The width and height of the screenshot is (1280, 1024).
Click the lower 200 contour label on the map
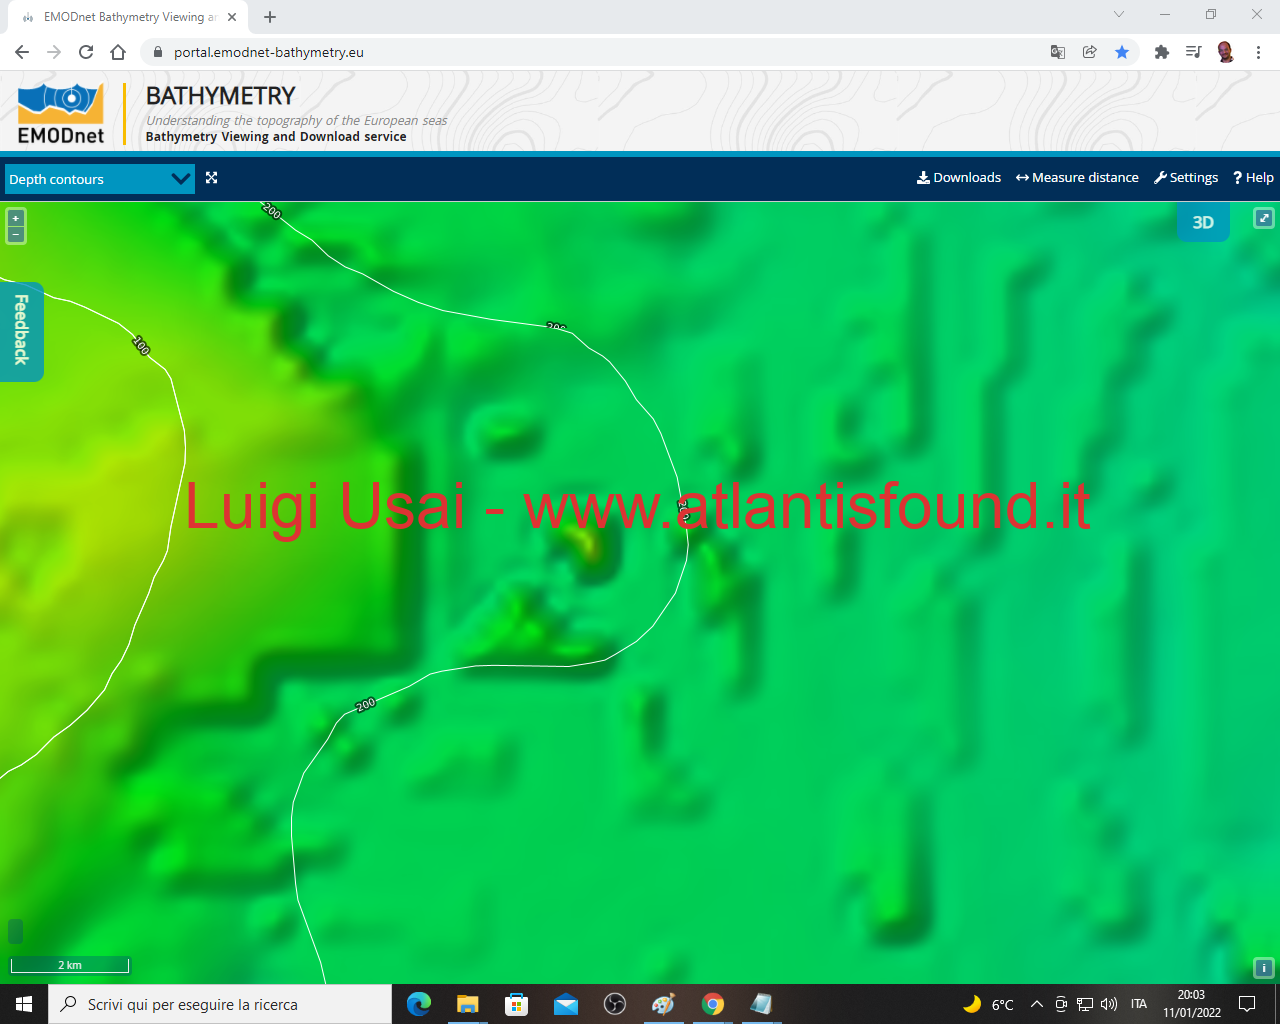pyautogui.click(x=366, y=704)
